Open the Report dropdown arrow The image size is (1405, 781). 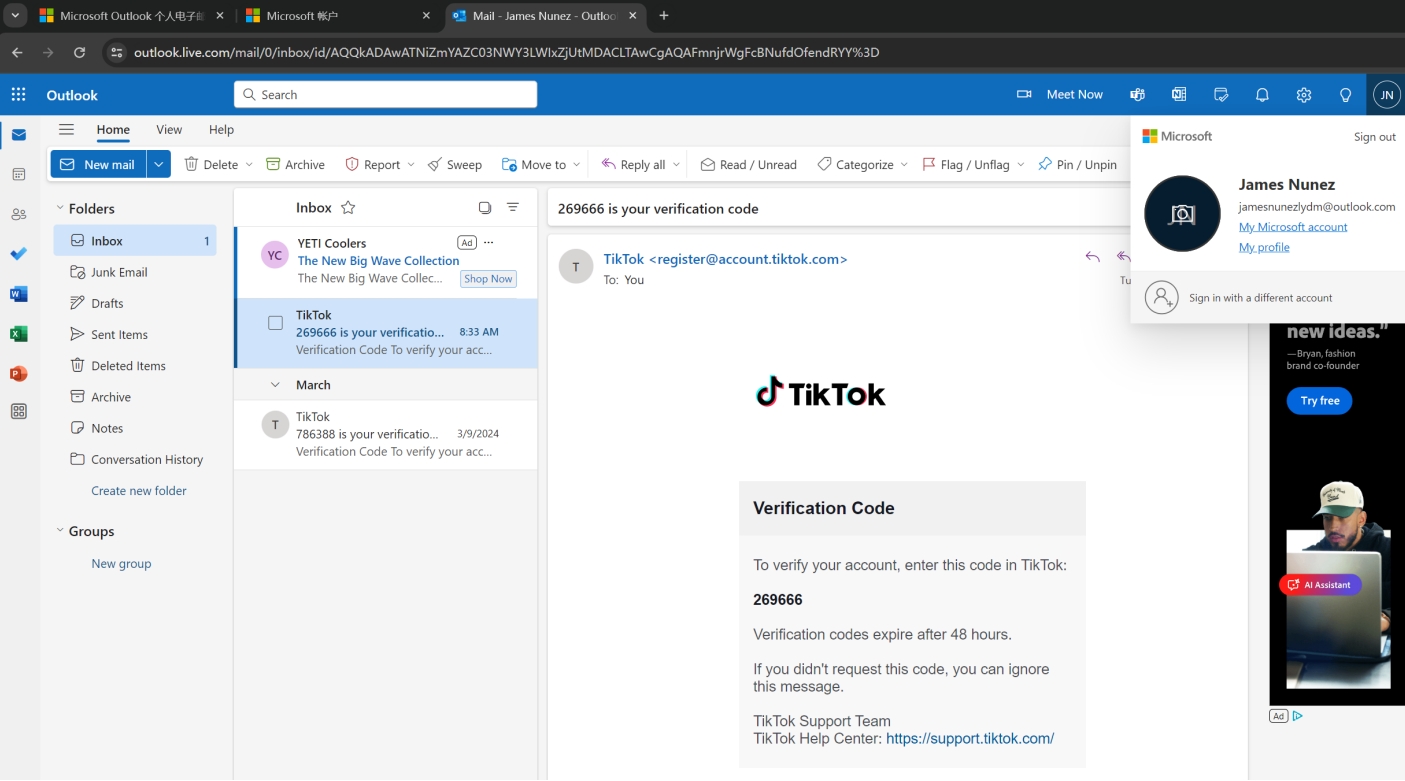click(x=411, y=165)
